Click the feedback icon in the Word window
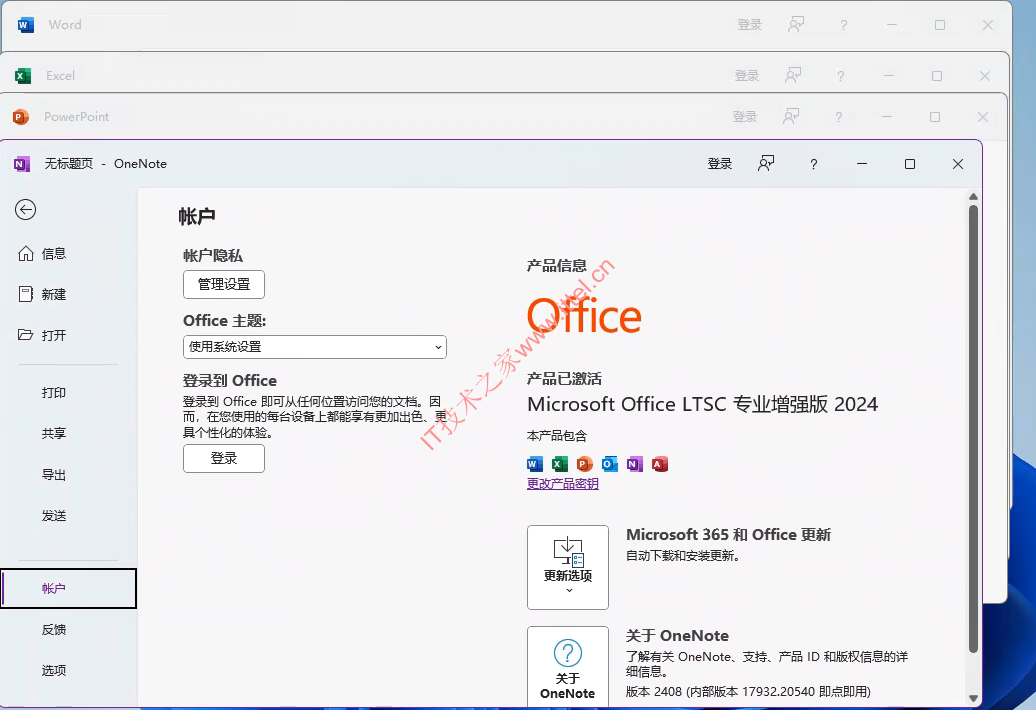1036x710 pixels. [796, 25]
